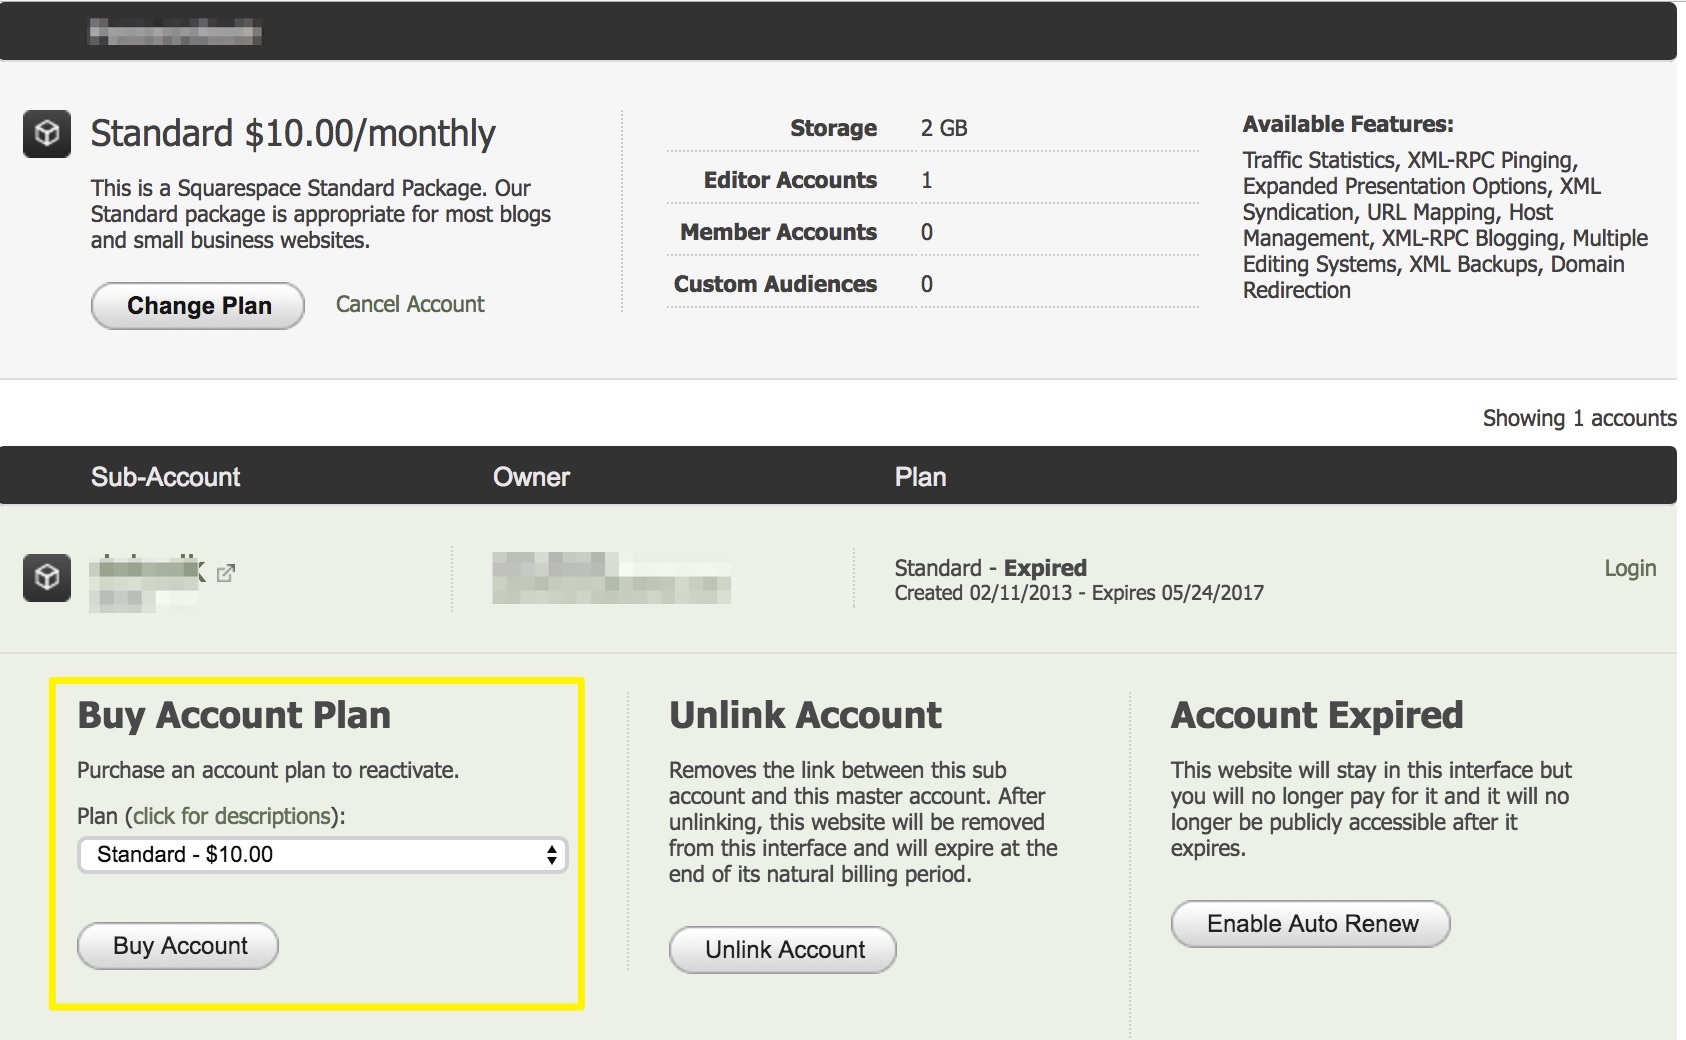Click the Owner column header
Screen dimensions: 1686x1040
531,477
